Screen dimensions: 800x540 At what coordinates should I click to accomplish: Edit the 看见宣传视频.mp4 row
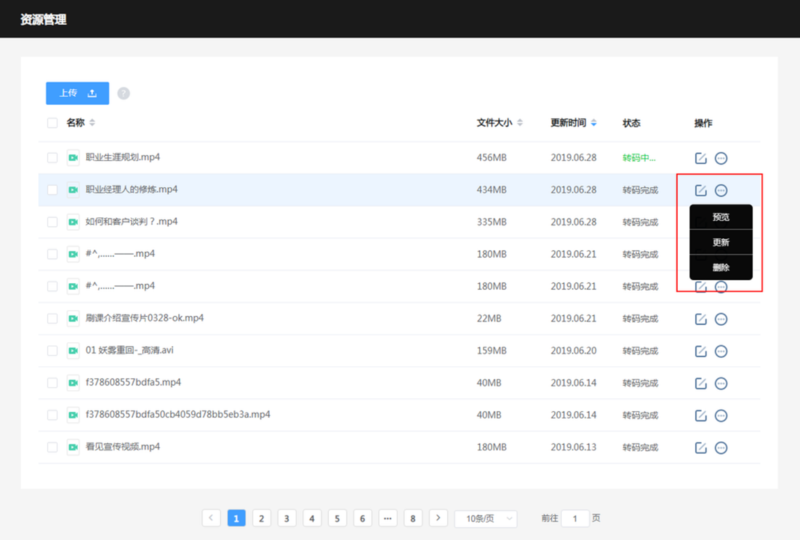[x=701, y=448]
